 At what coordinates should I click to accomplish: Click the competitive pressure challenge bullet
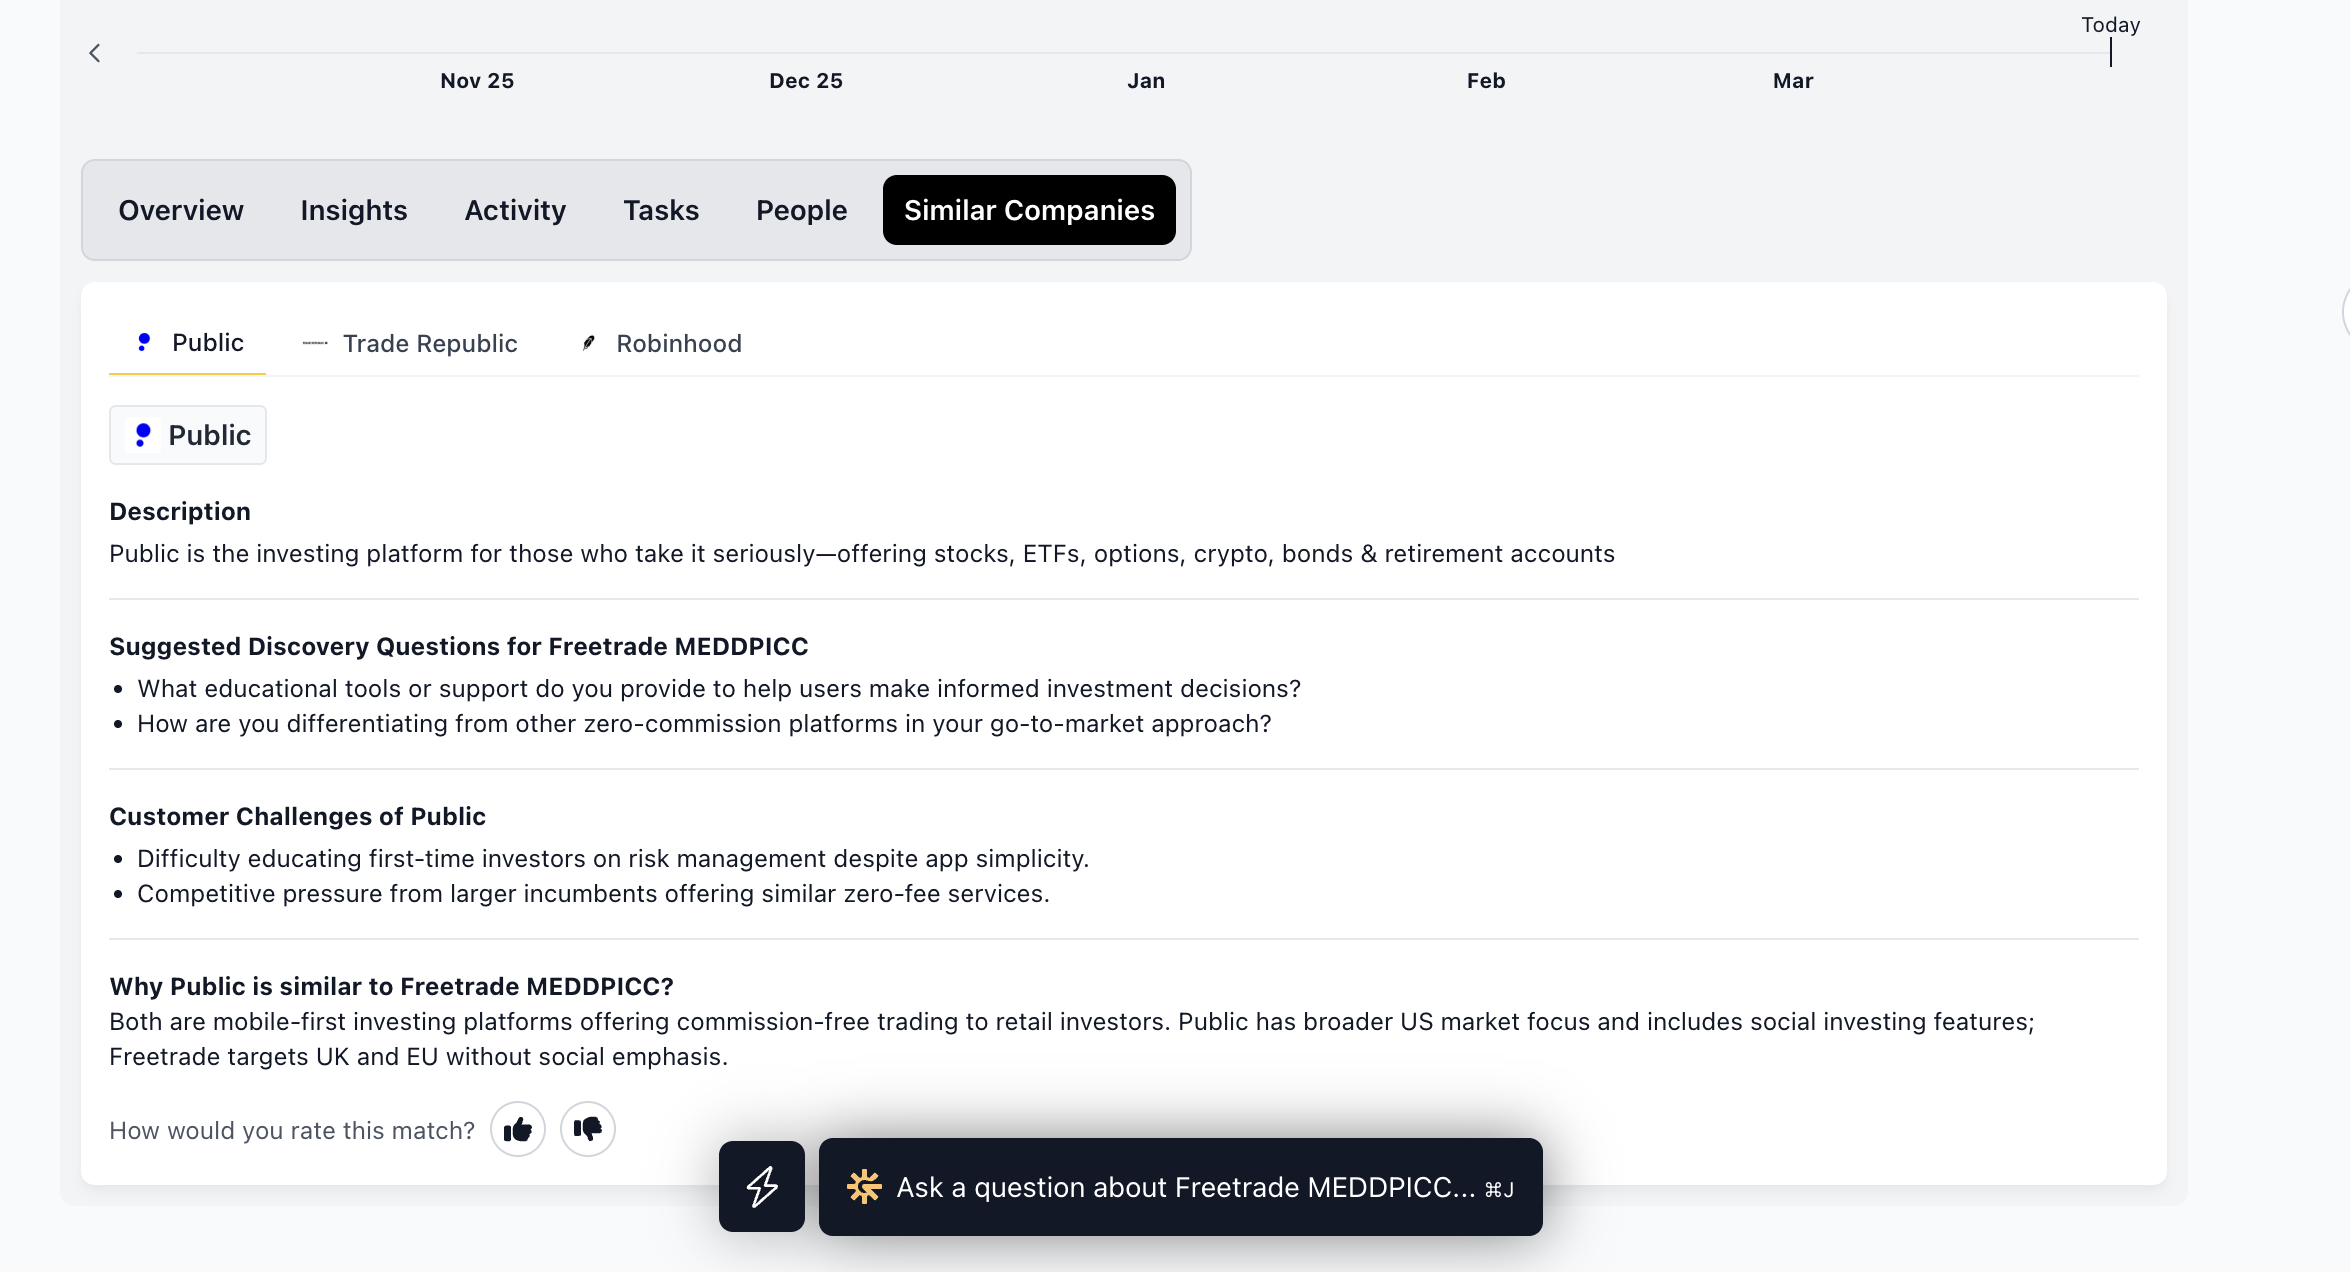593,894
